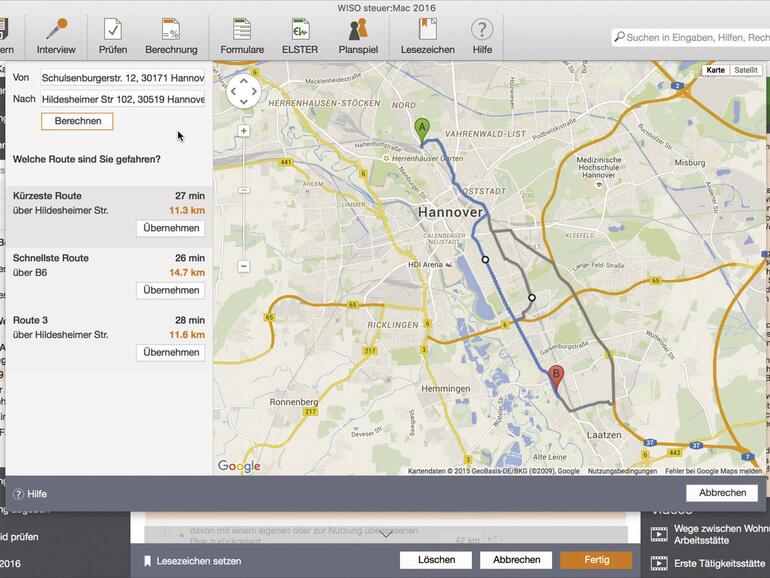Accept the Schnellste Route with Übernehmen

point(171,290)
